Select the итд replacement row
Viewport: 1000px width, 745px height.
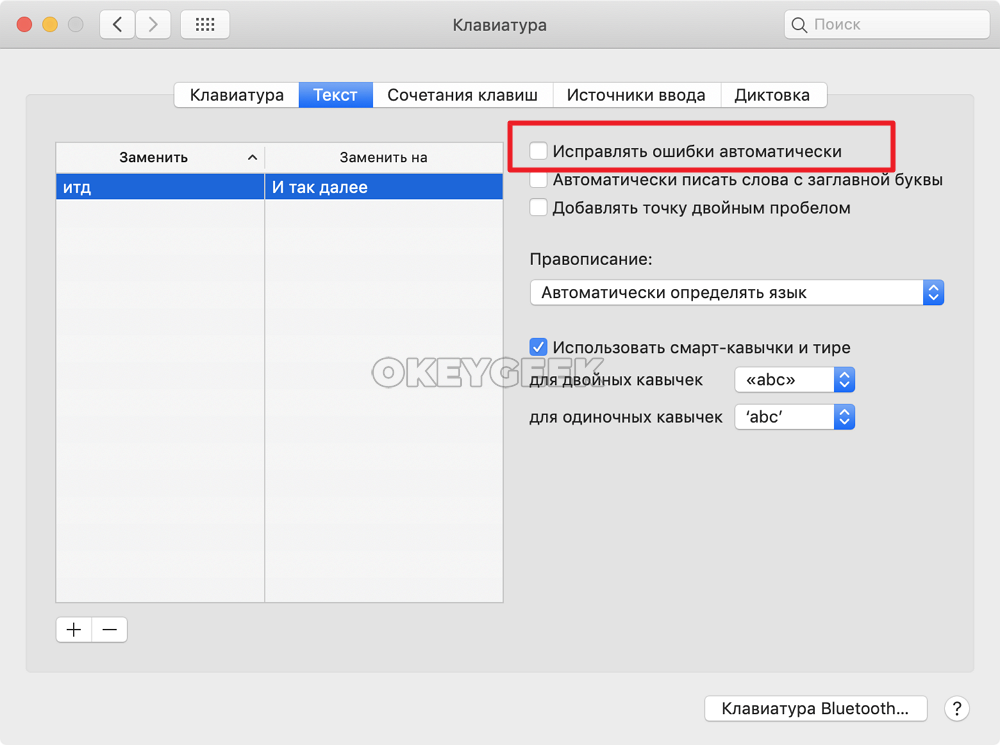pyautogui.click(x=160, y=187)
